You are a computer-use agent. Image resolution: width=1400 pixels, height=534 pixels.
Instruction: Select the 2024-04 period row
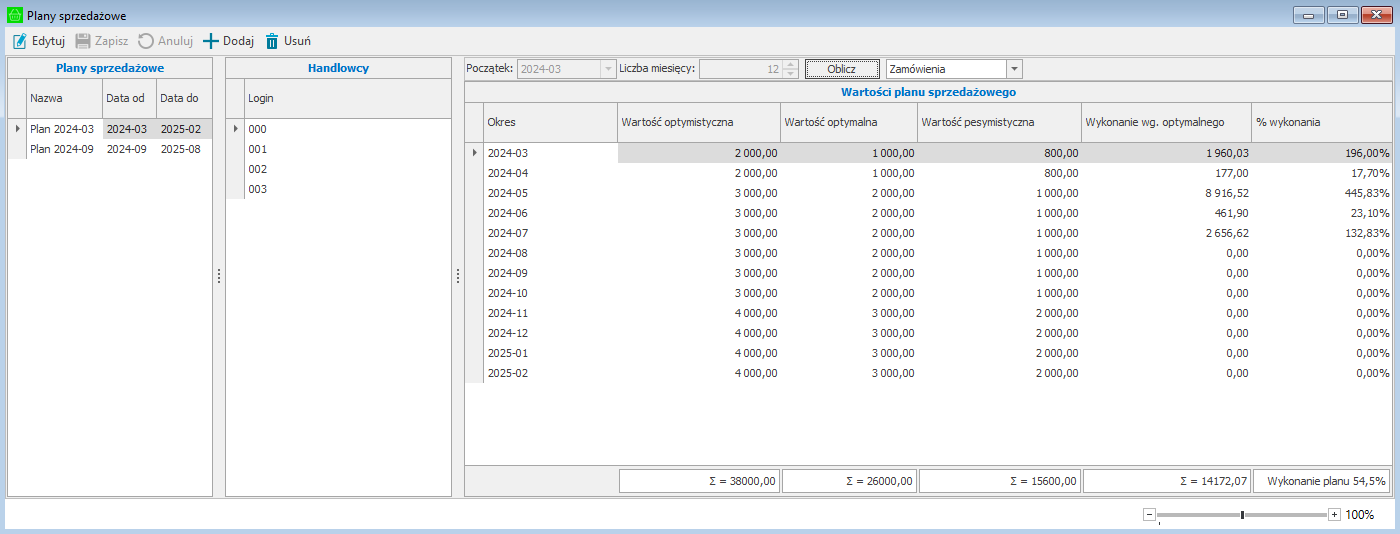click(929, 173)
